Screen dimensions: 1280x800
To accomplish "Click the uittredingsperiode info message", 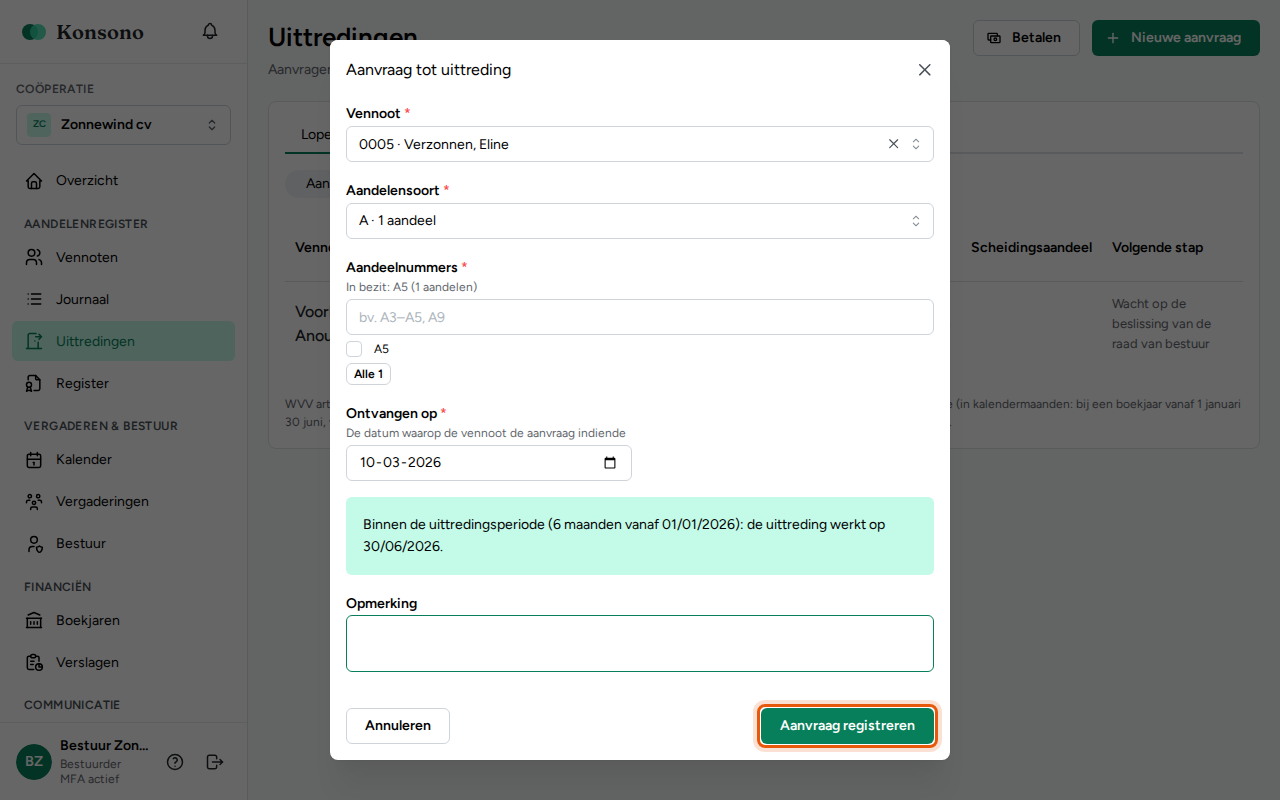I will [640, 536].
